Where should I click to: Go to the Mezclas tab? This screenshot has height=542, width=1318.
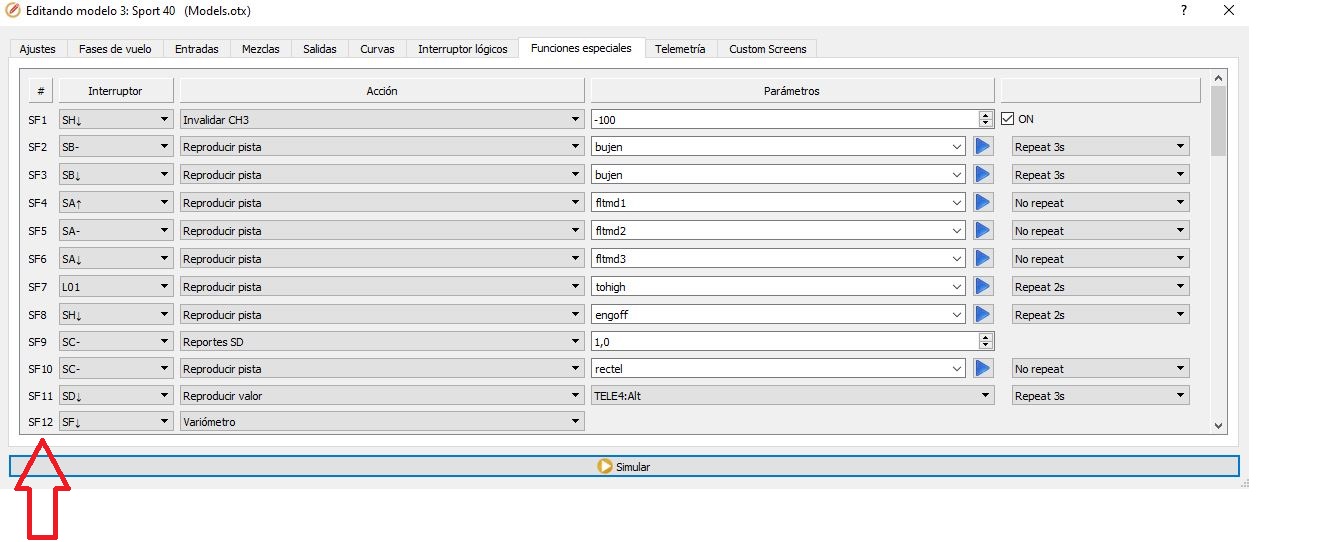(x=261, y=49)
